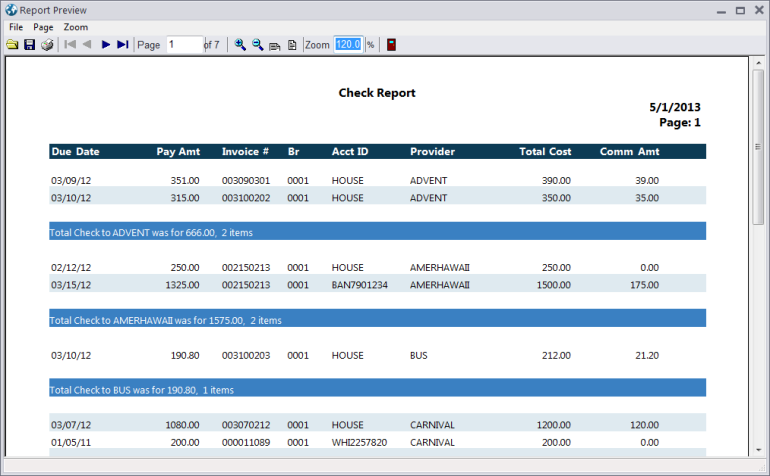
Task: Click total cost 1500.00
Action: tap(553, 285)
